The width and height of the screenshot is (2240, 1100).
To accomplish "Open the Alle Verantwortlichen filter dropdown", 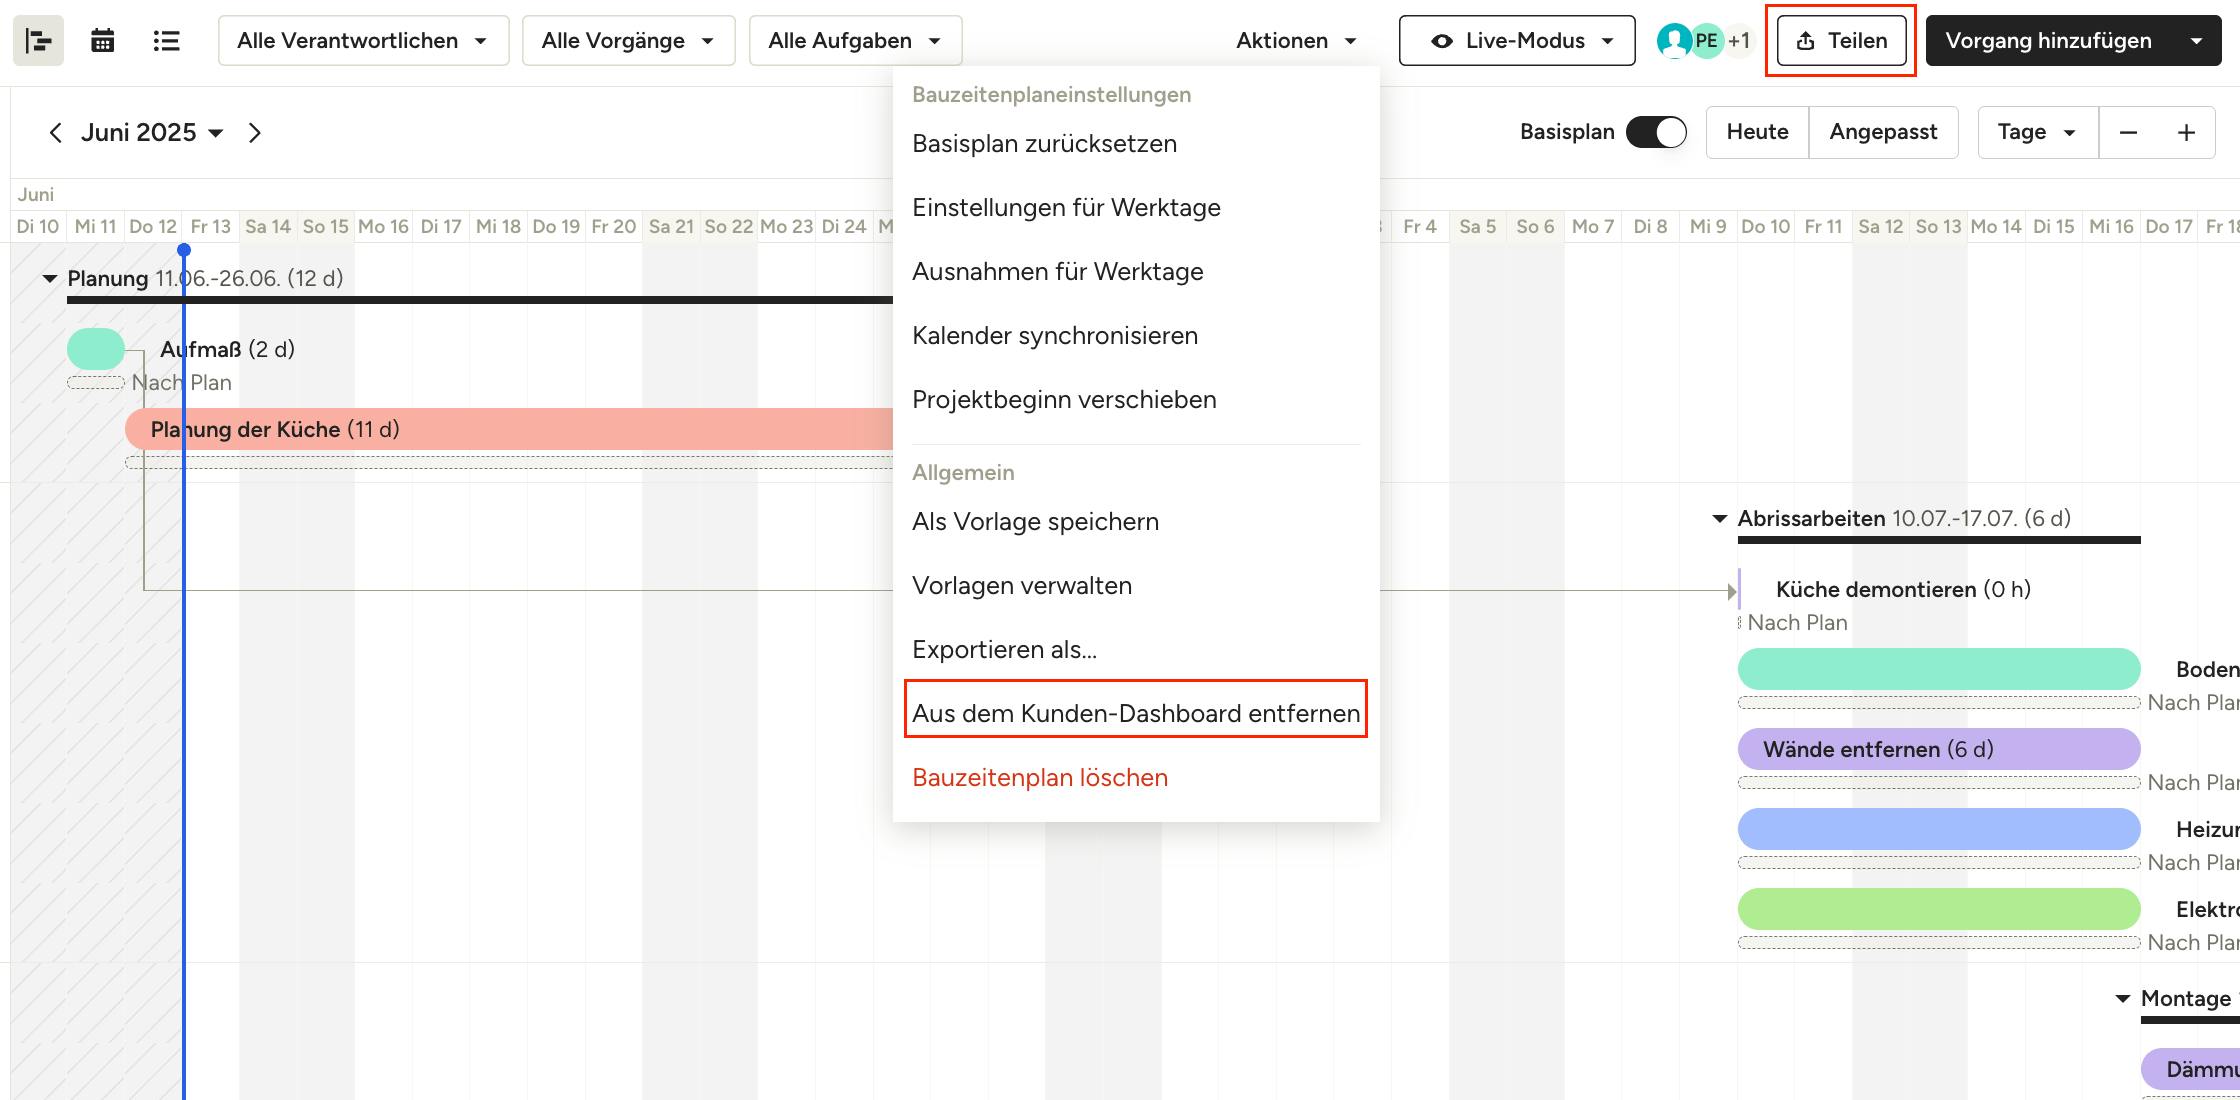I will click(363, 41).
